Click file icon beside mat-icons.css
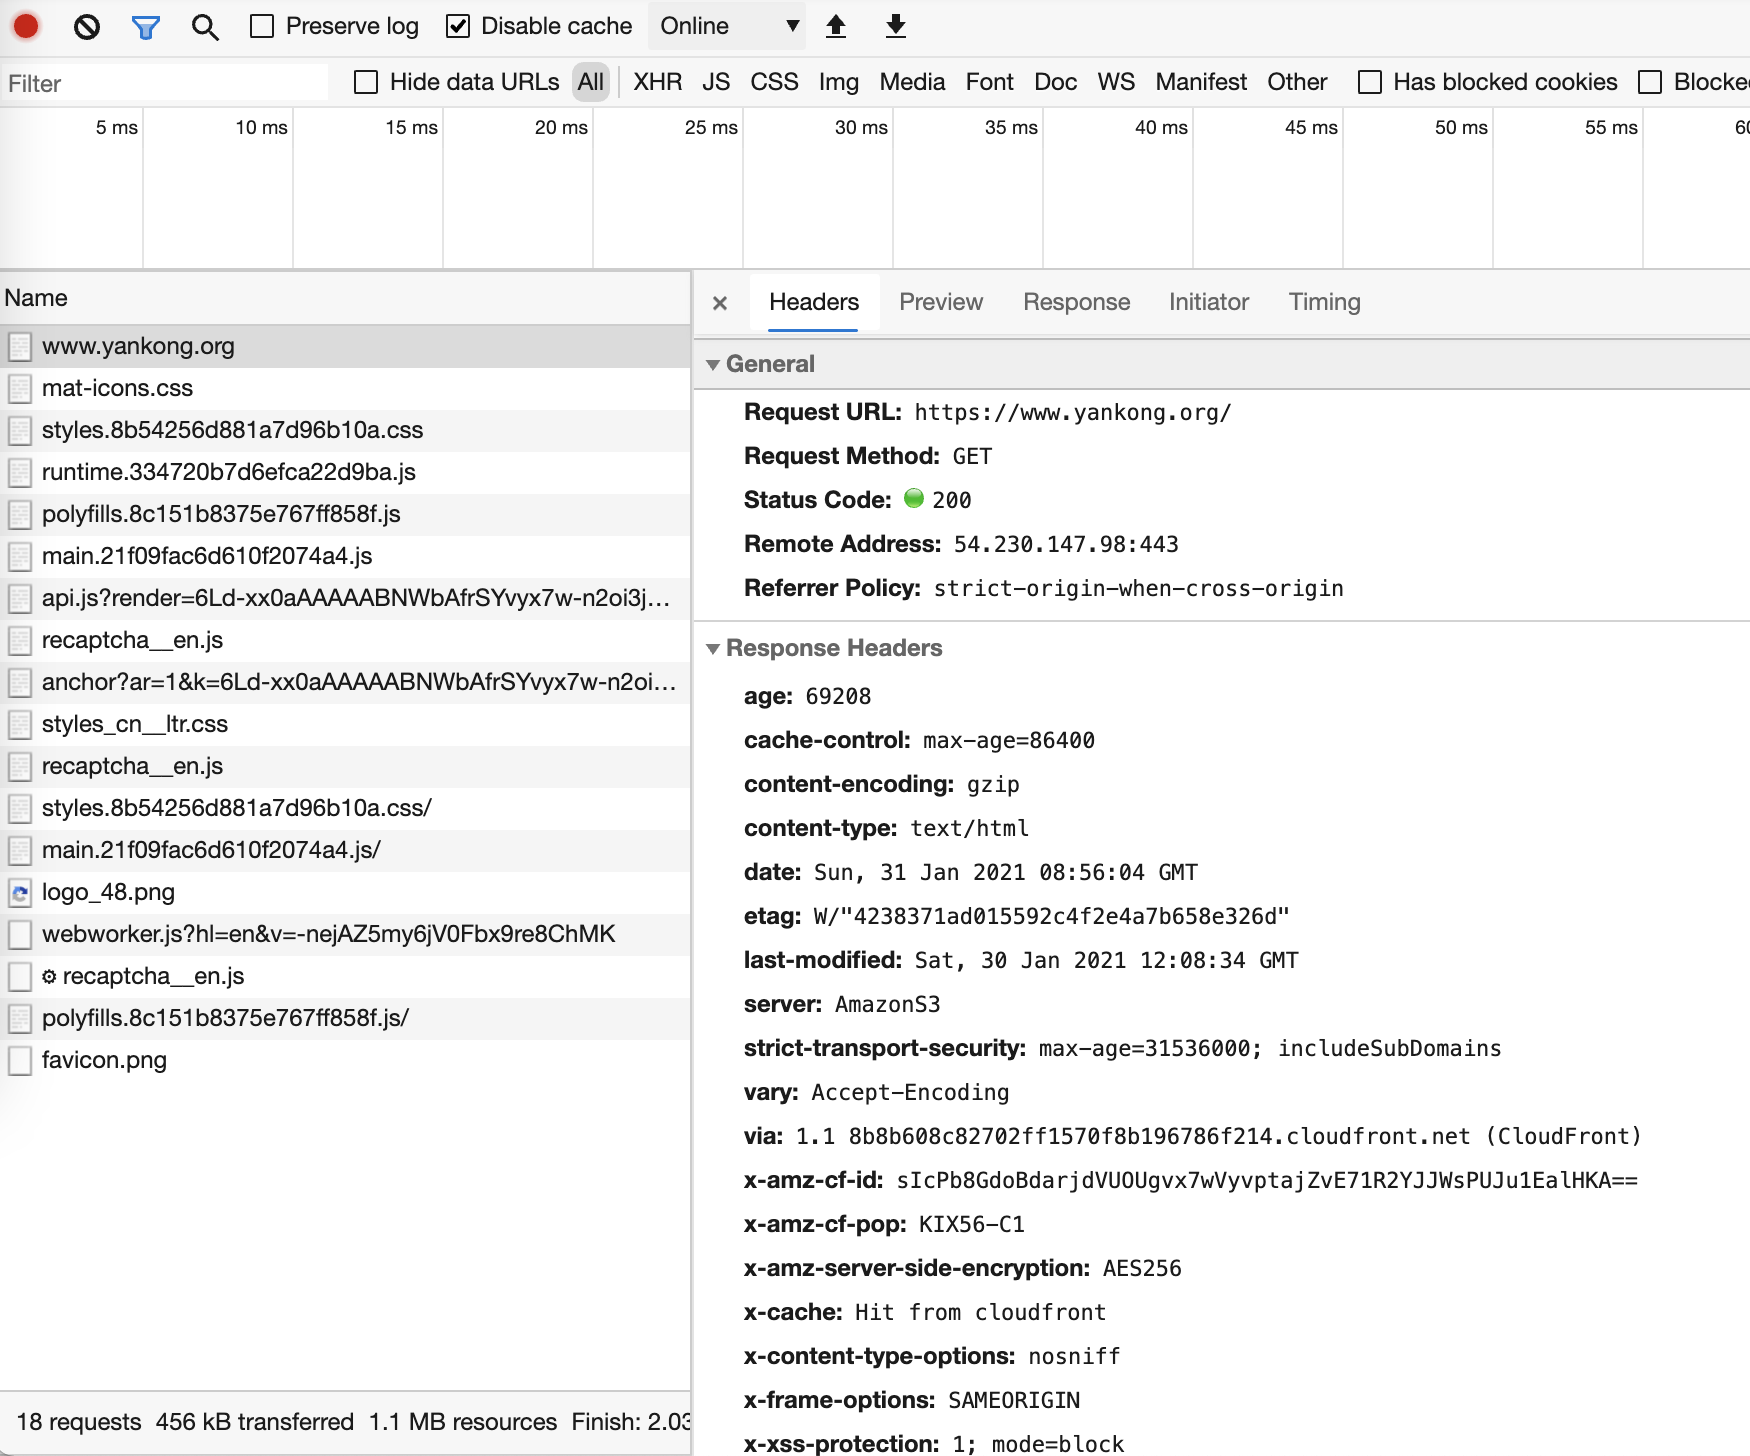The height and width of the screenshot is (1456, 1750). (19, 389)
